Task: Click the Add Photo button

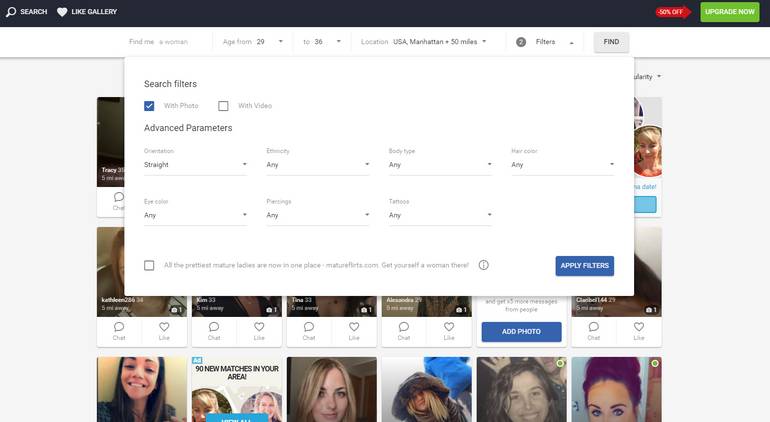Action: (521, 332)
